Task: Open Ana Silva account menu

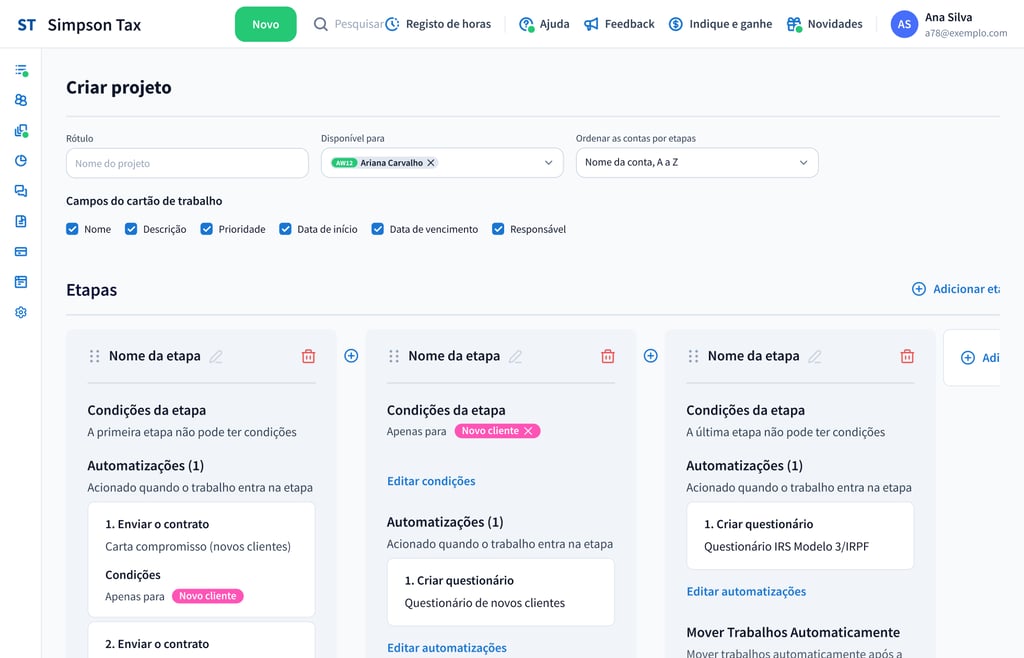Action: click(948, 24)
